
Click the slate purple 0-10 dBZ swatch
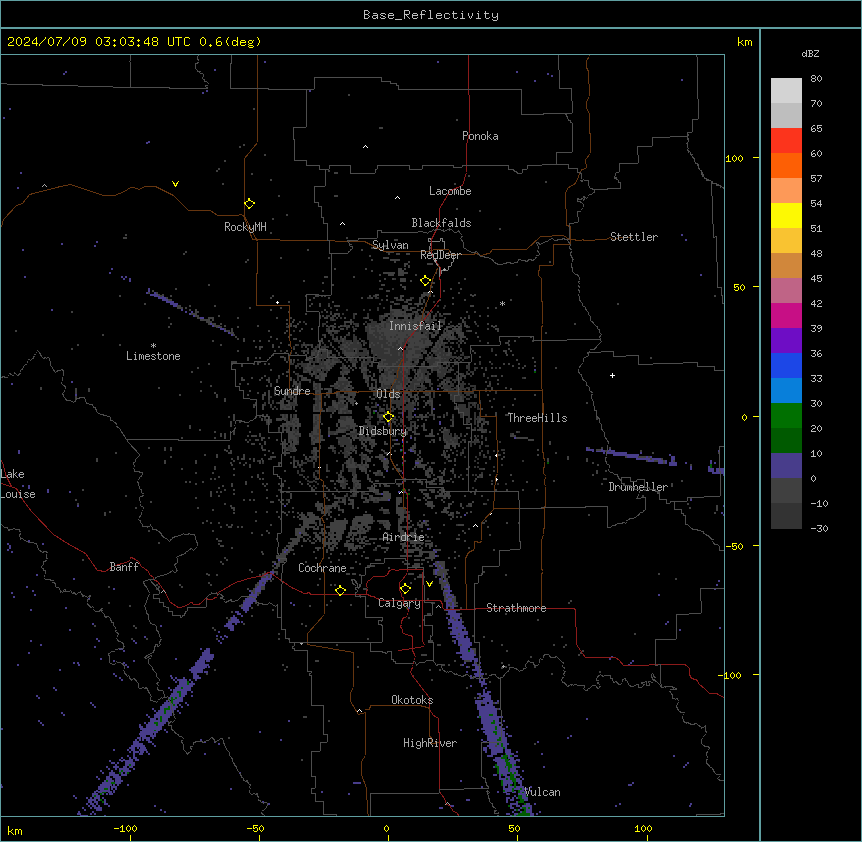pos(786,466)
